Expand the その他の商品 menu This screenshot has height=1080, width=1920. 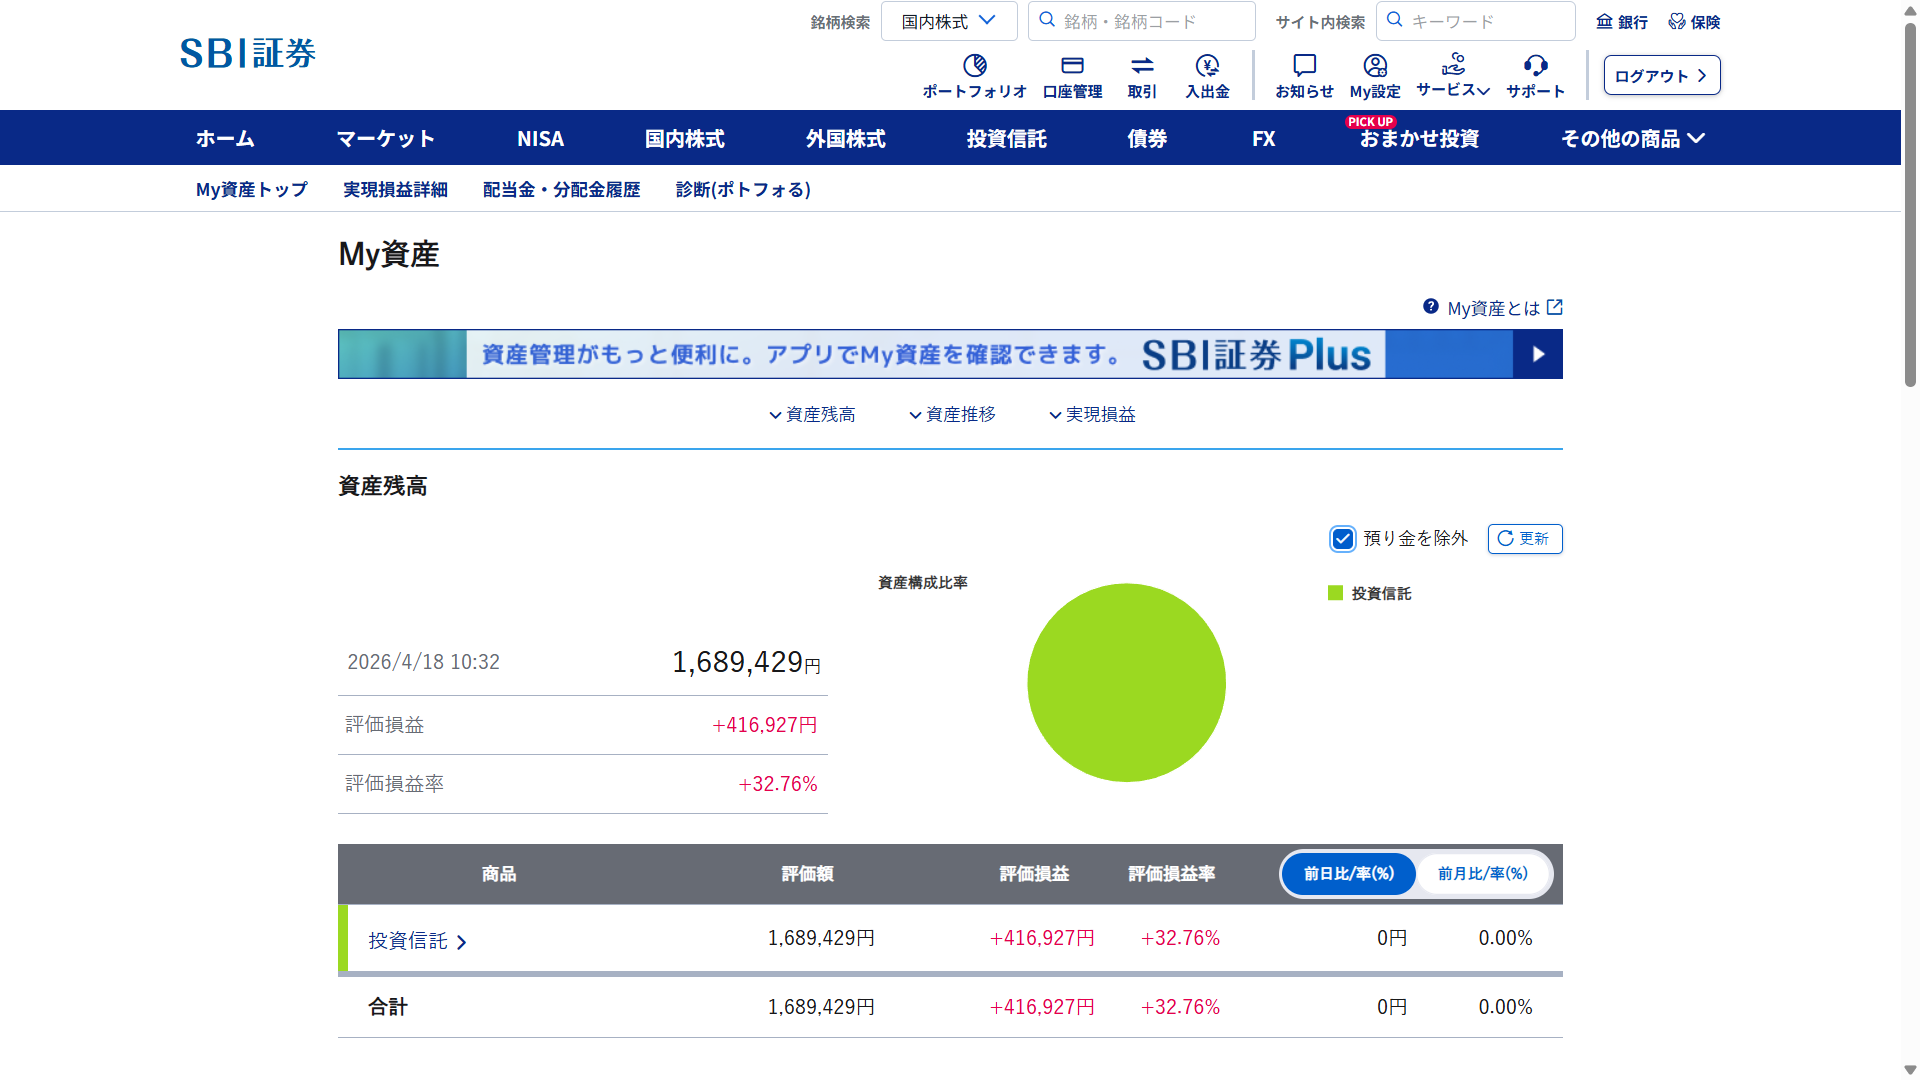1632,139
